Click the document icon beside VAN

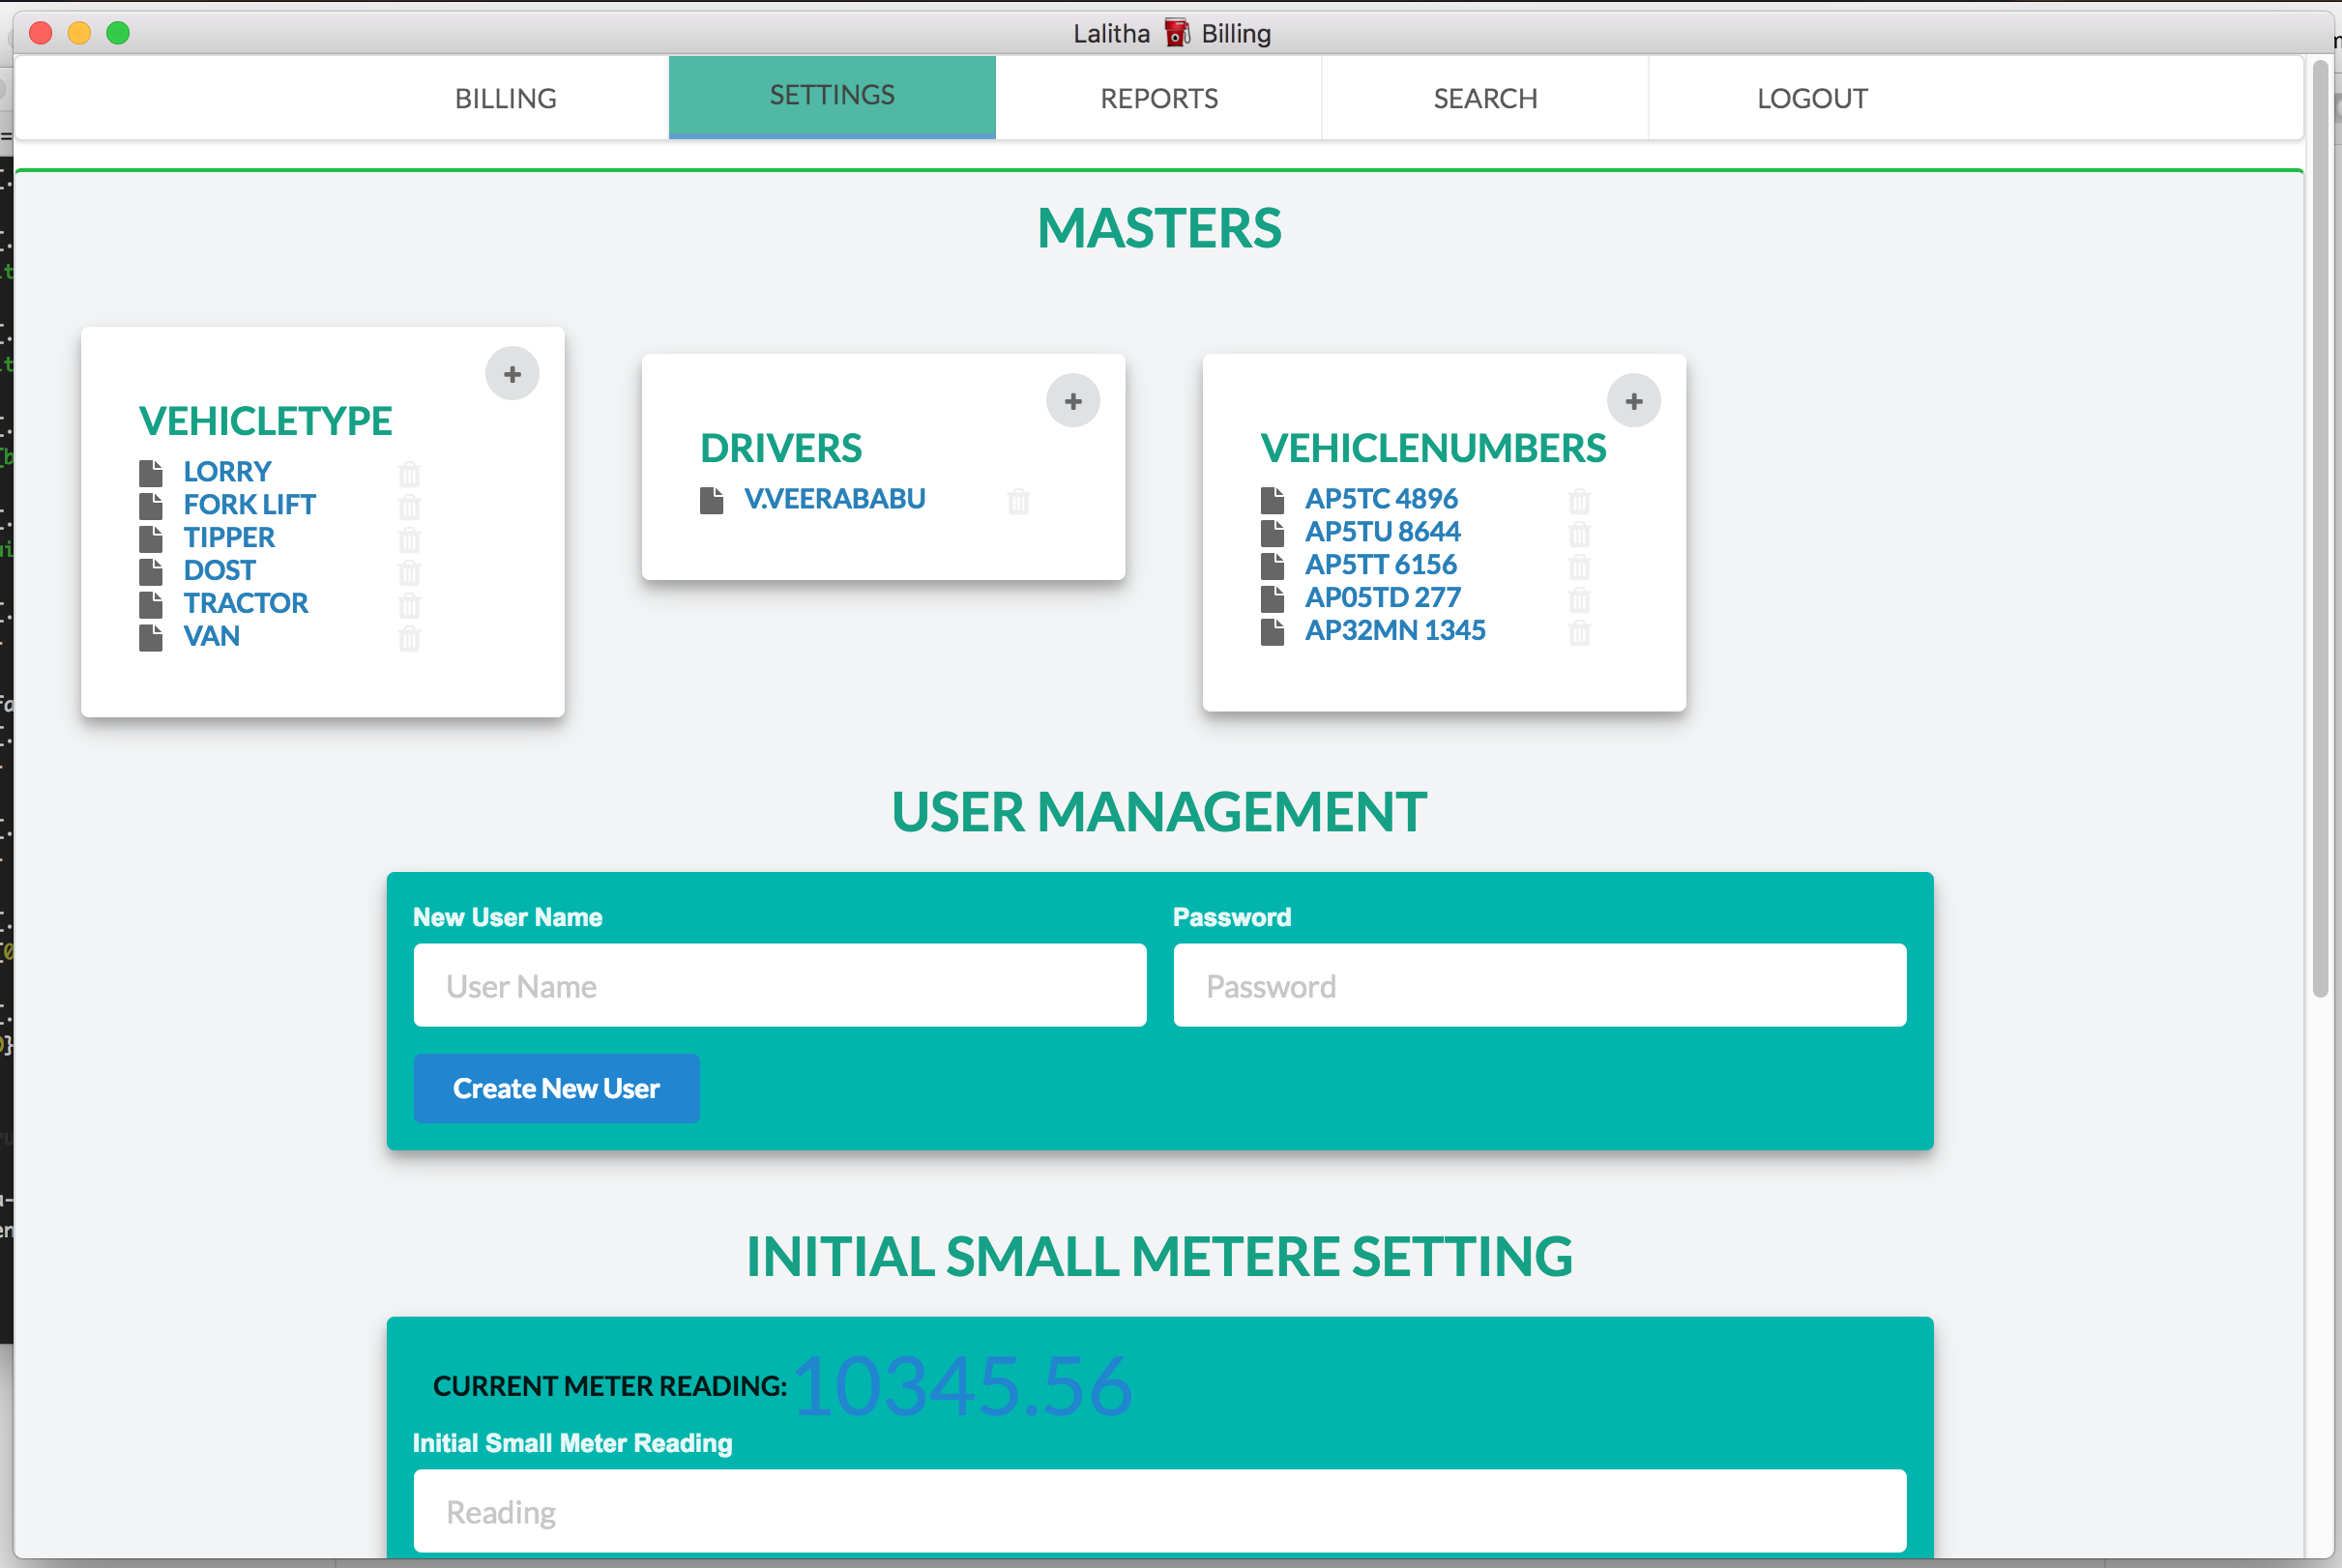click(x=151, y=637)
